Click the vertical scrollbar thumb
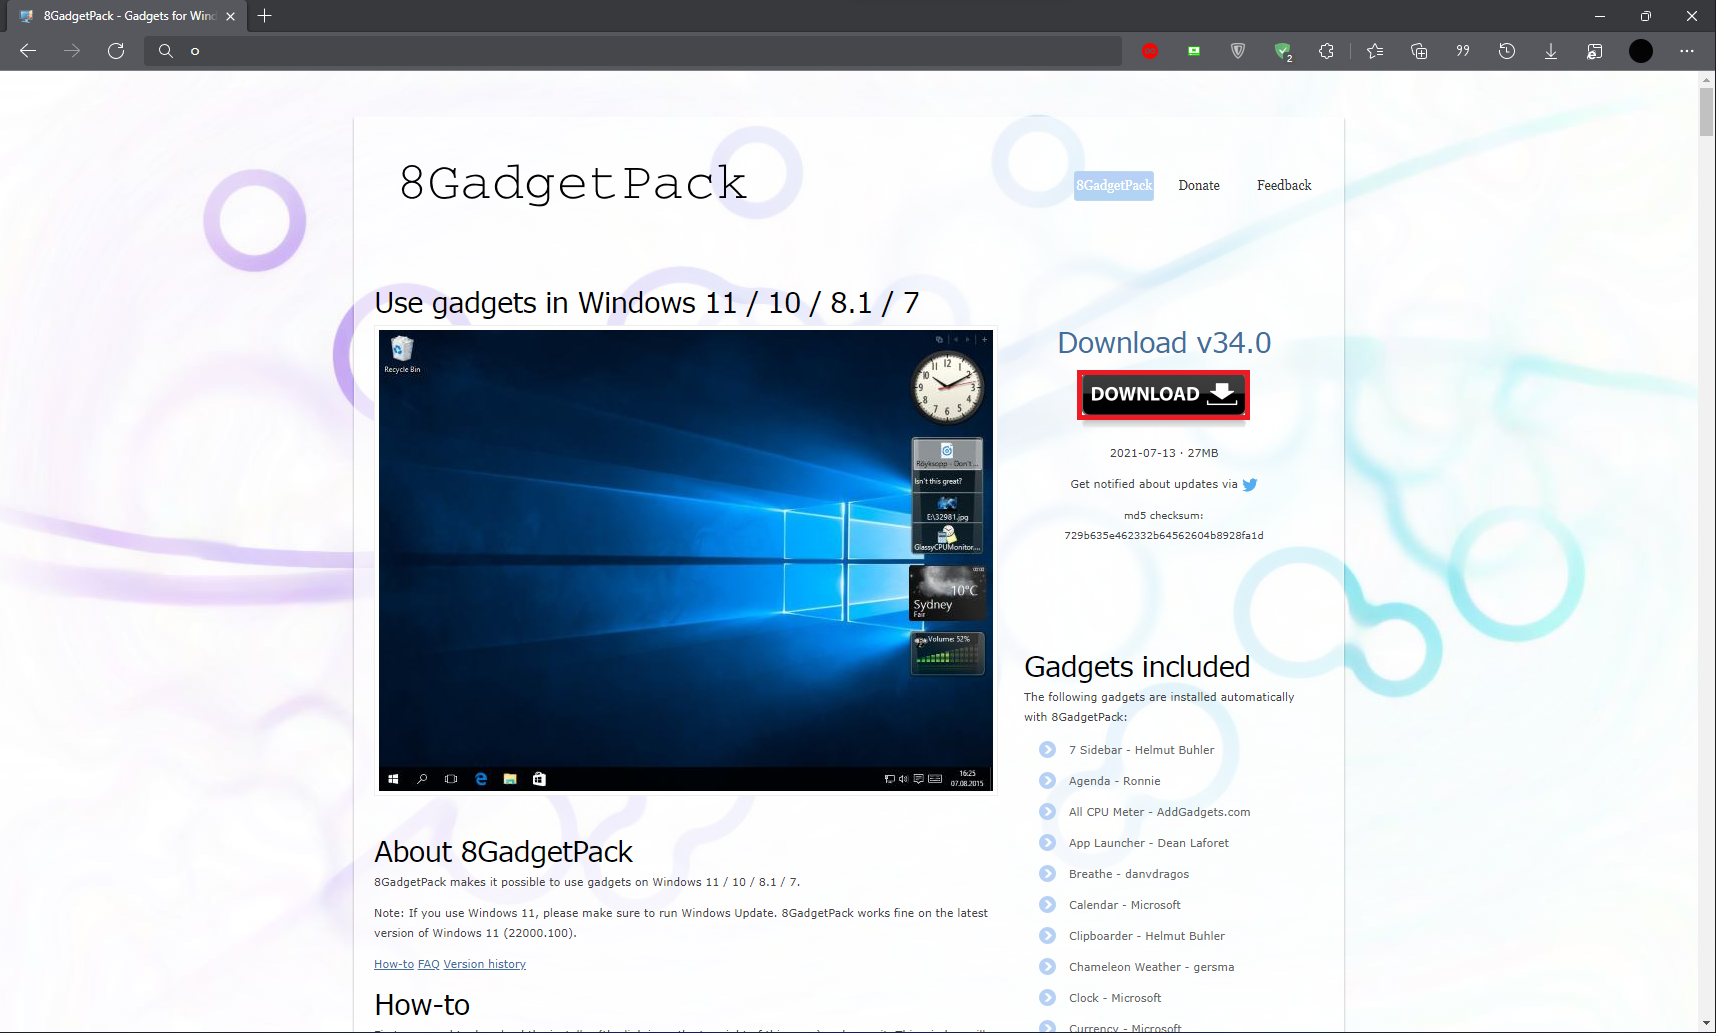1716x1033 pixels. 1706,112
